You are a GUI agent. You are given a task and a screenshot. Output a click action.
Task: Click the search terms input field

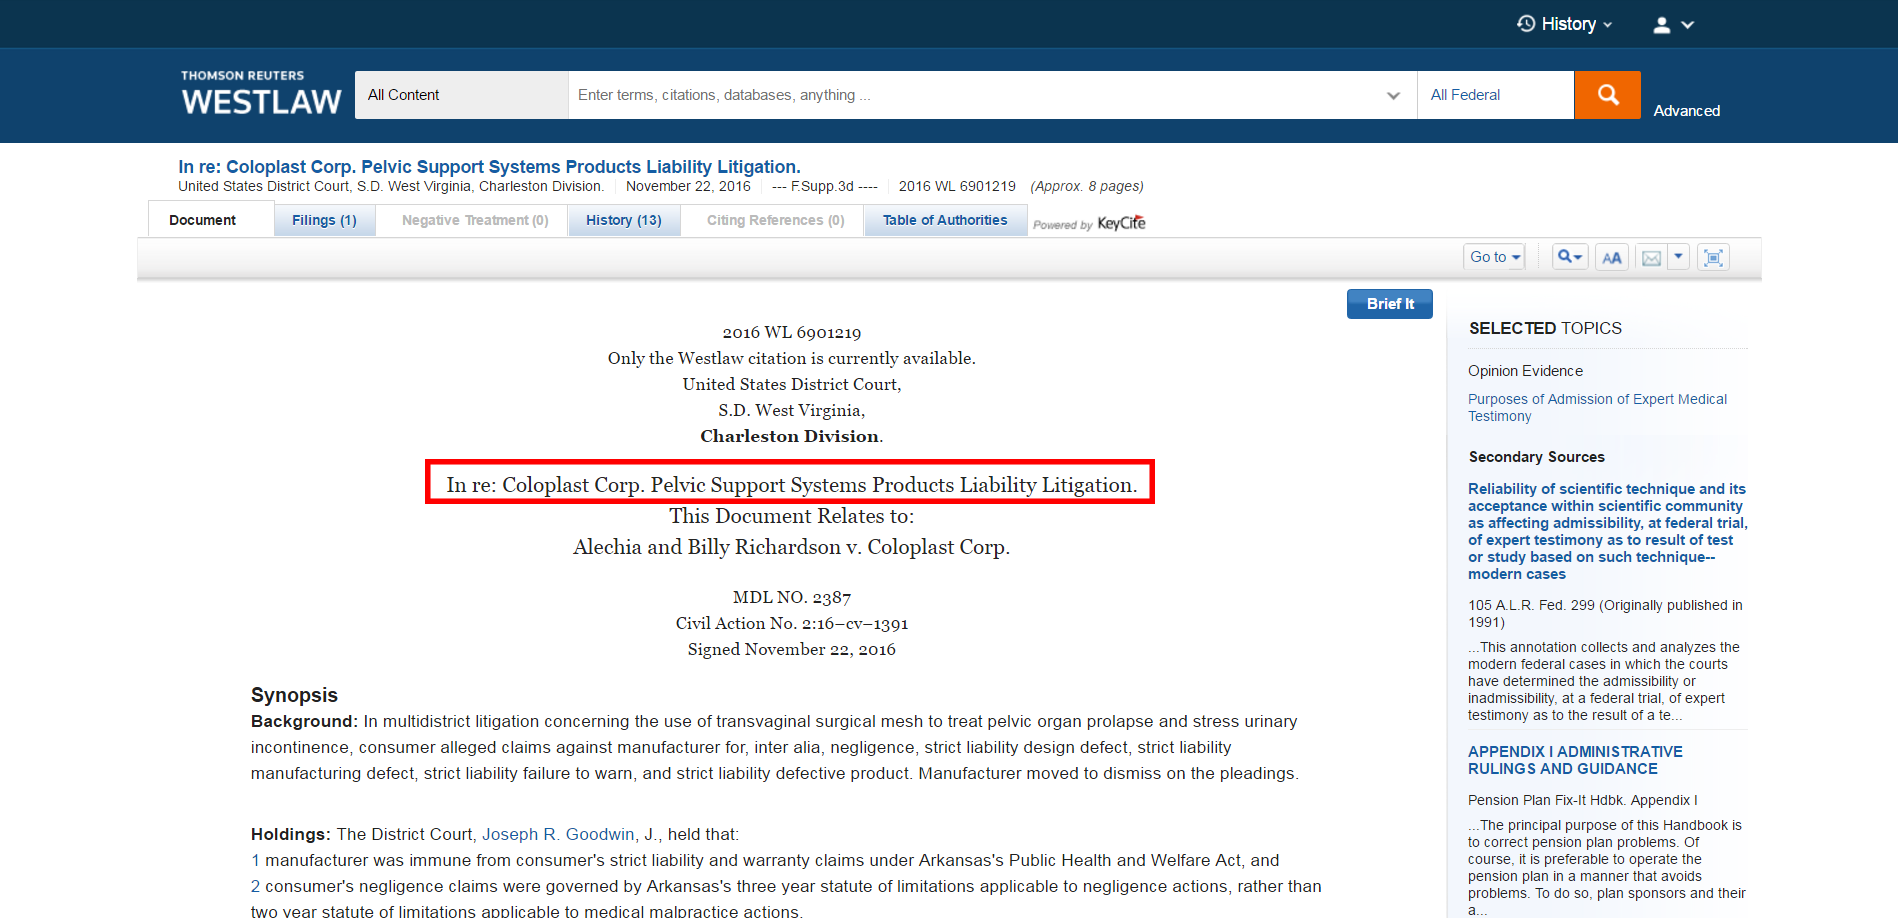(974, 95)
